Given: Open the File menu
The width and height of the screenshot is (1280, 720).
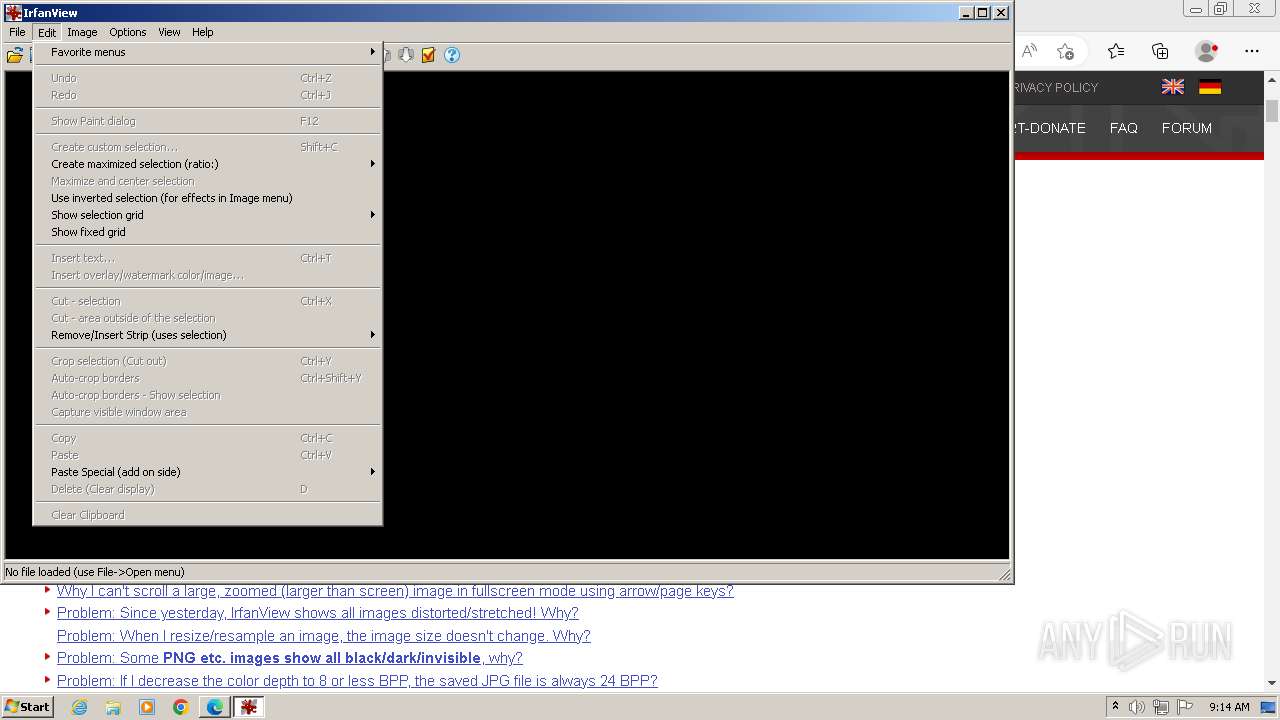Looking at the screenshot, I should [17, 32].
